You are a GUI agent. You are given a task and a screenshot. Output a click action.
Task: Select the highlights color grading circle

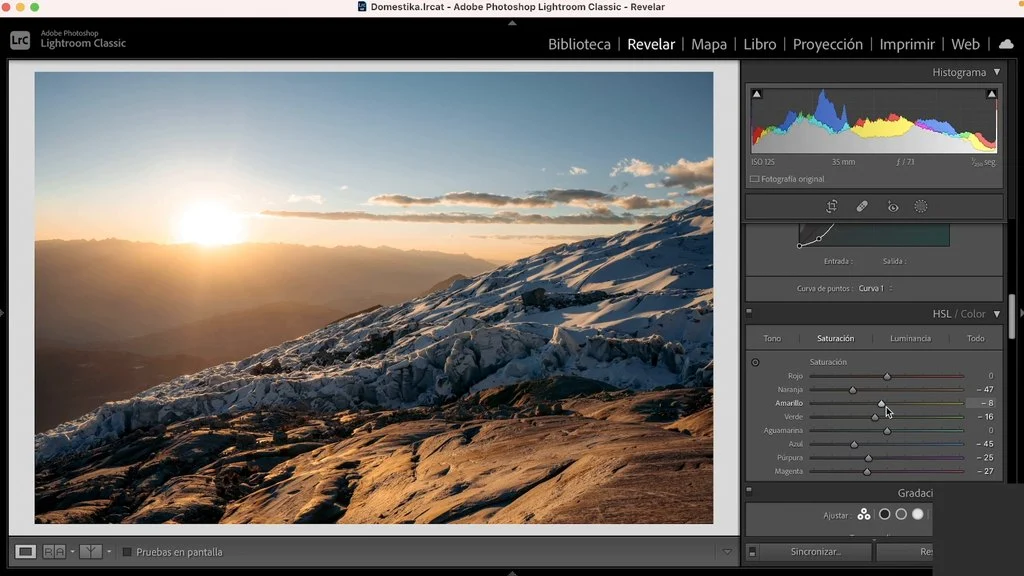[x=918, y=515]
